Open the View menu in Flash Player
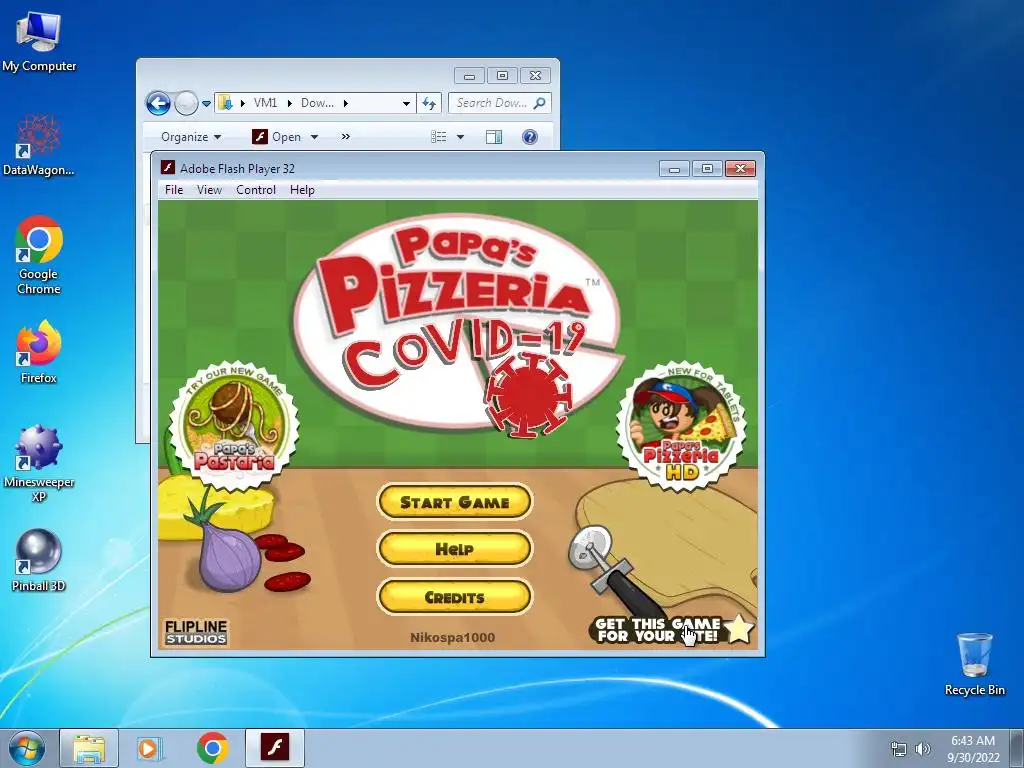 (209, 190)
